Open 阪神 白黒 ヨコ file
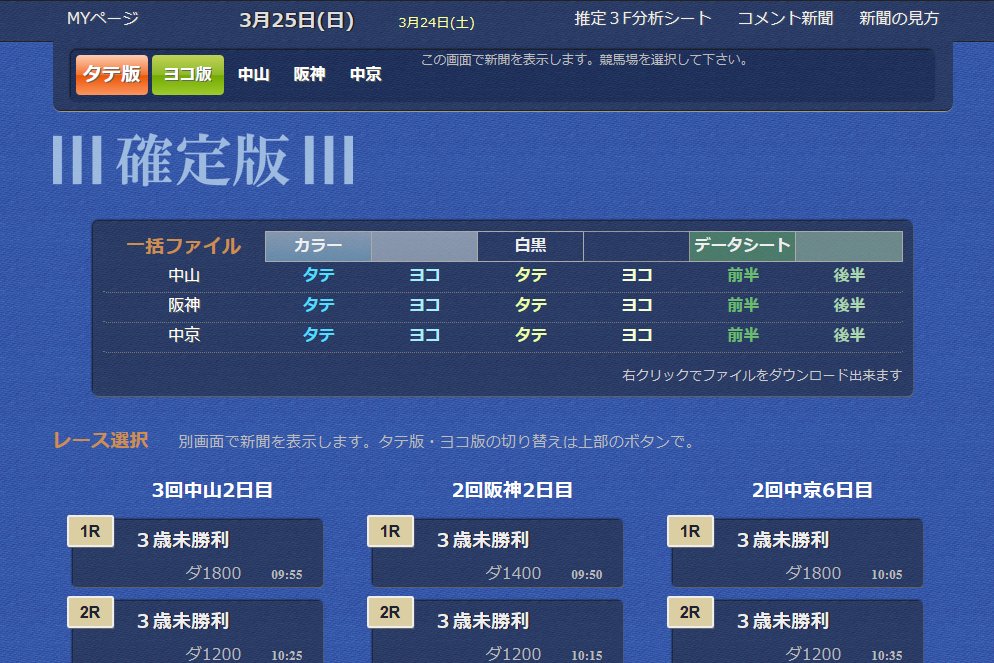This screenshot has width=994, height=663. pos(636,305)
